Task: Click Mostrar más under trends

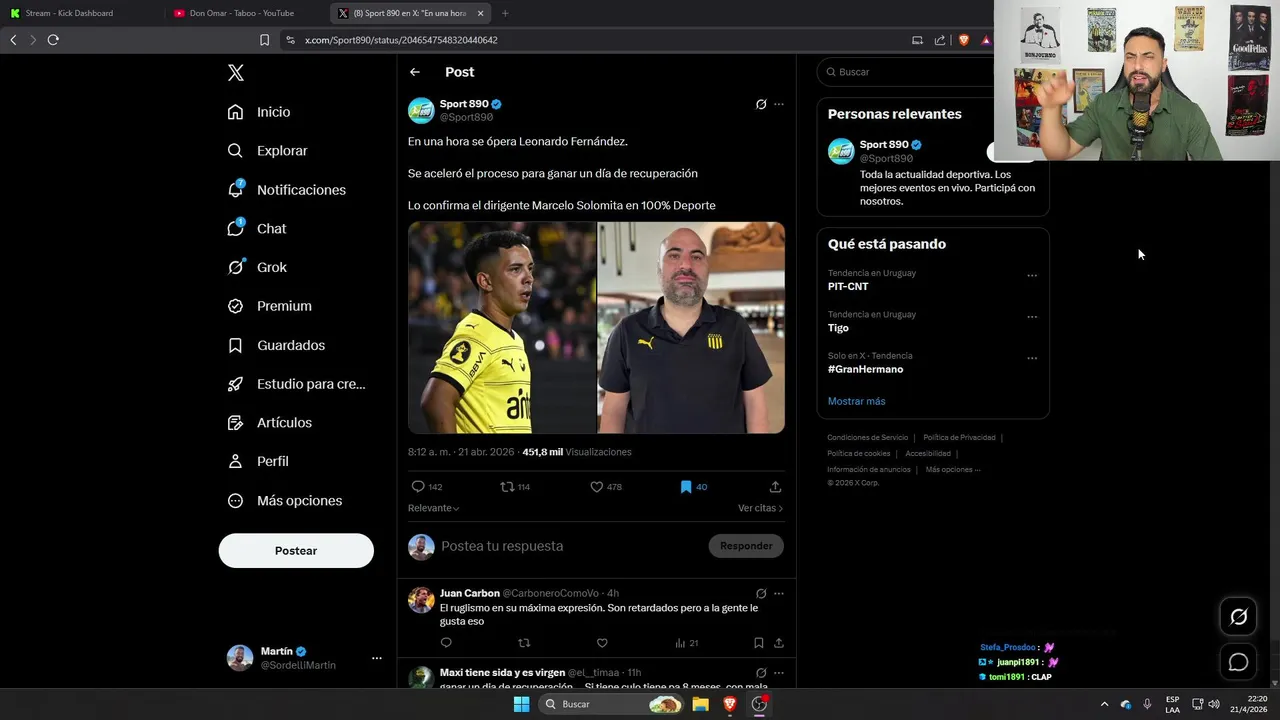Action: (856, 401)
